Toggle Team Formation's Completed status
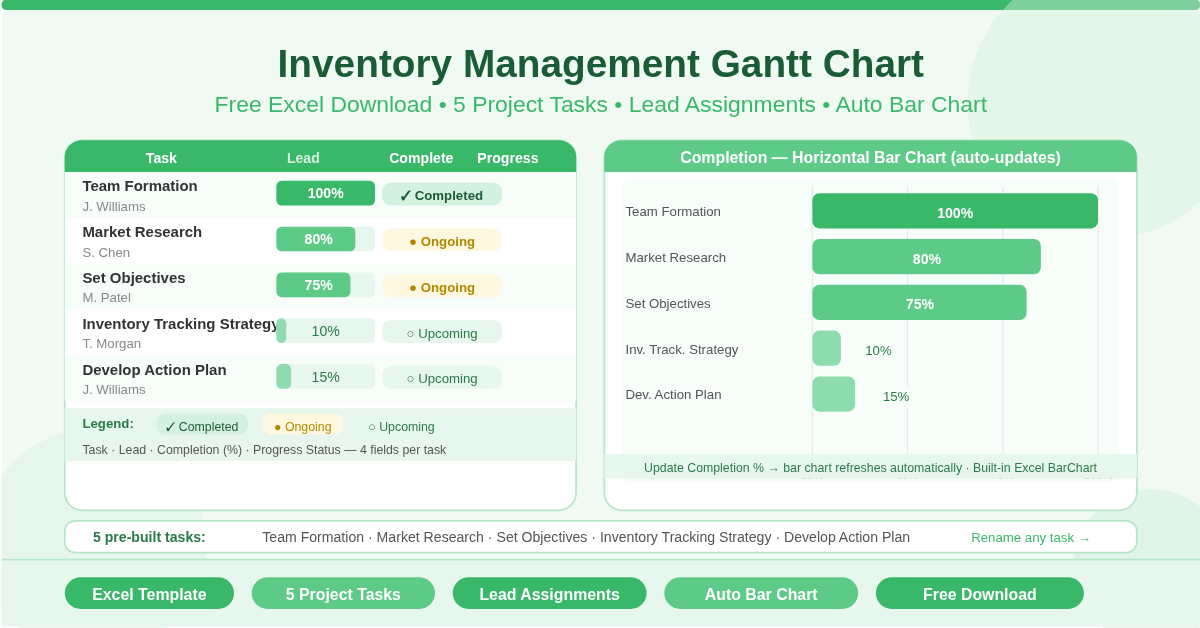This screenshot has height=628, width=1200. click(442, 194)
